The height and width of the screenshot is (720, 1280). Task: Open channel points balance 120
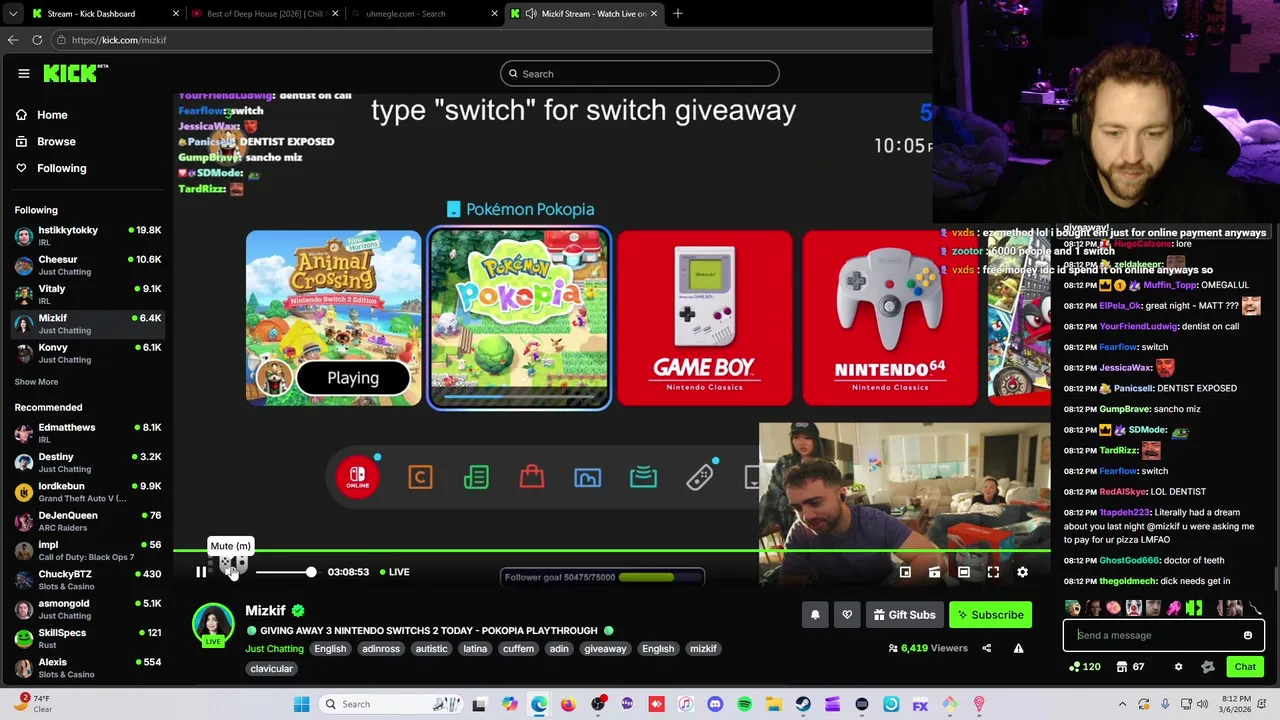[x=1085, y=667]
